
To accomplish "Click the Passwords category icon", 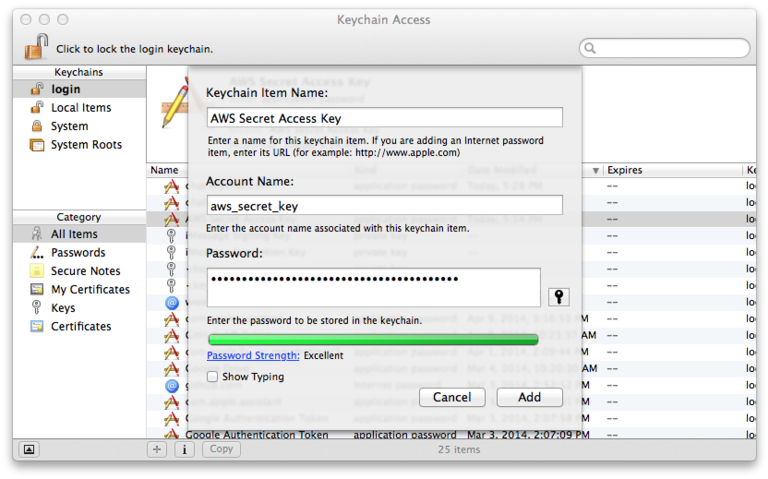I will [37, 253].
